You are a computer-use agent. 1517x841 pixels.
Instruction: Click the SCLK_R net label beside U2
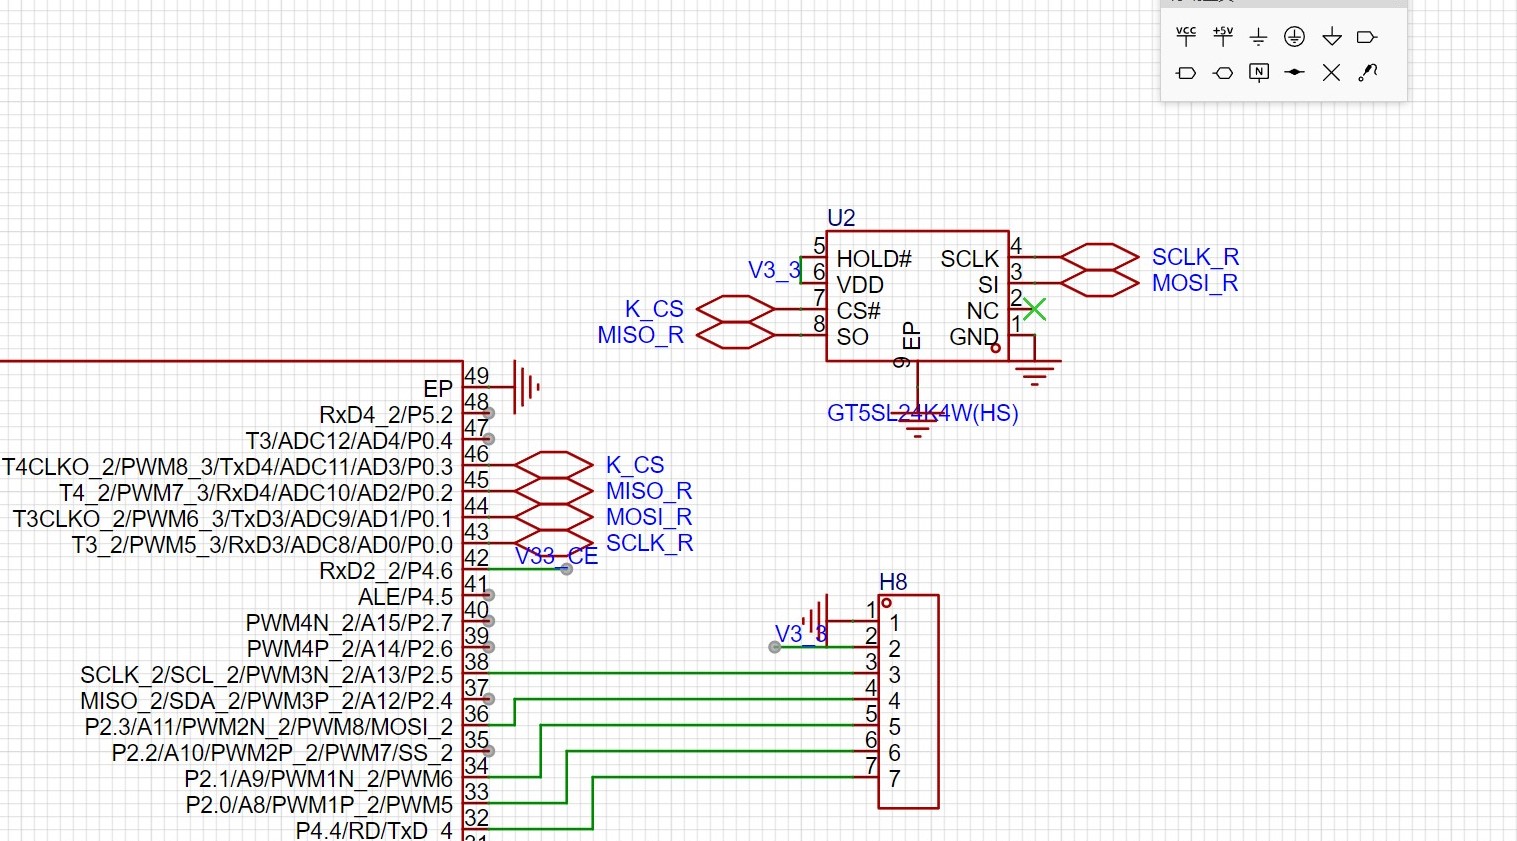click(x=1195, y=257)
